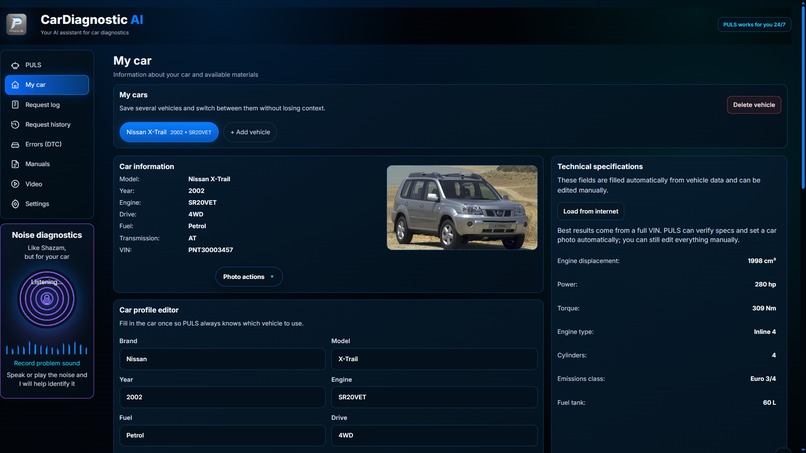The image size is (806, 453).
Task: Expand the Photo actions dropdown
Action: 249,277
